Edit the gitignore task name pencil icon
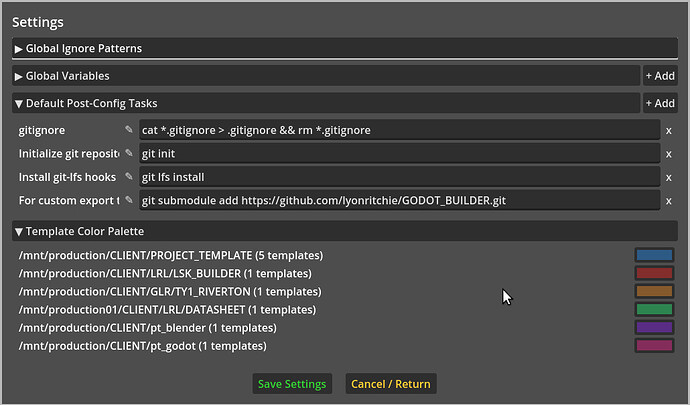 click(x=128, y=130)
